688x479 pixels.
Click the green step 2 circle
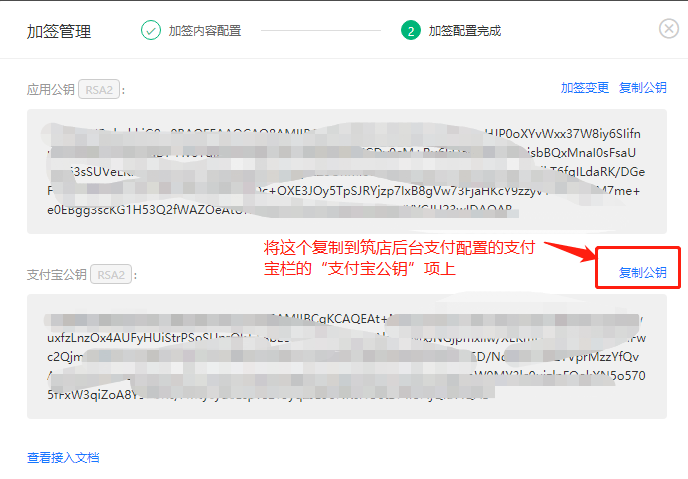[411, 30]
